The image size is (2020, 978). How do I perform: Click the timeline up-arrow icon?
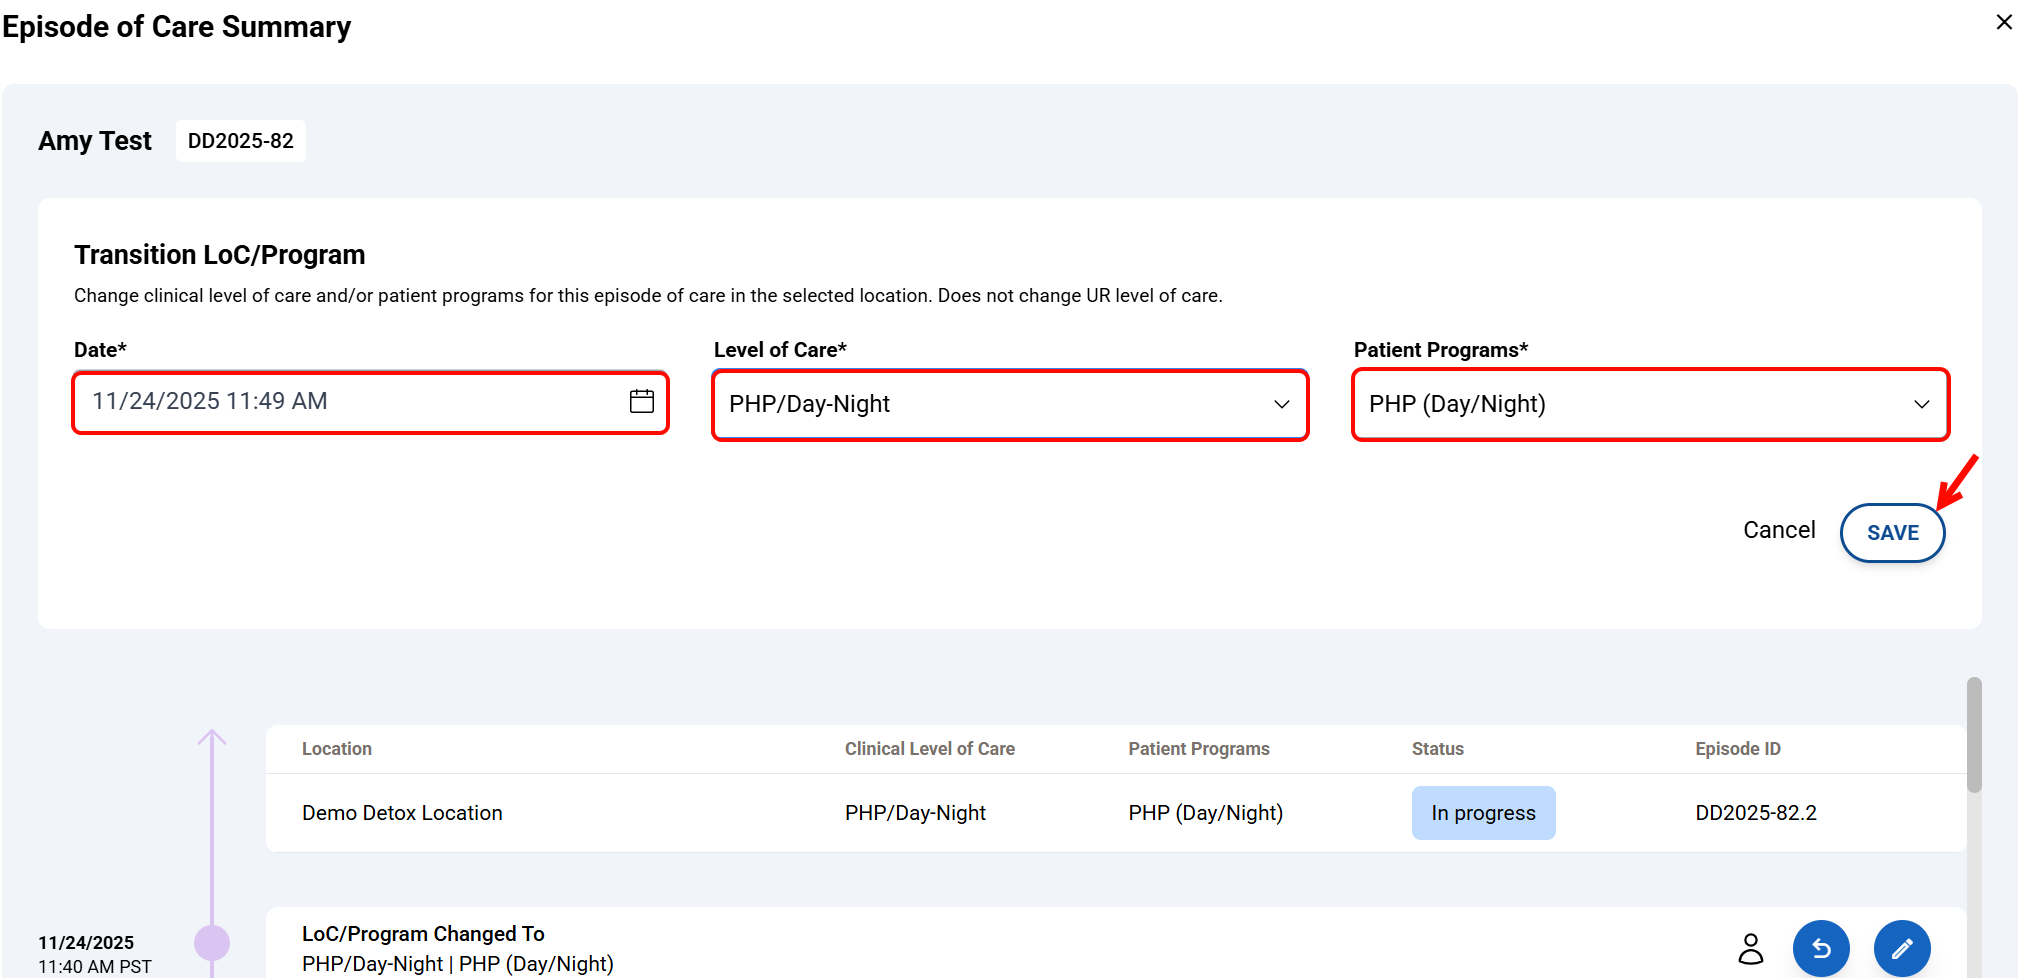(x=212, y=739)
